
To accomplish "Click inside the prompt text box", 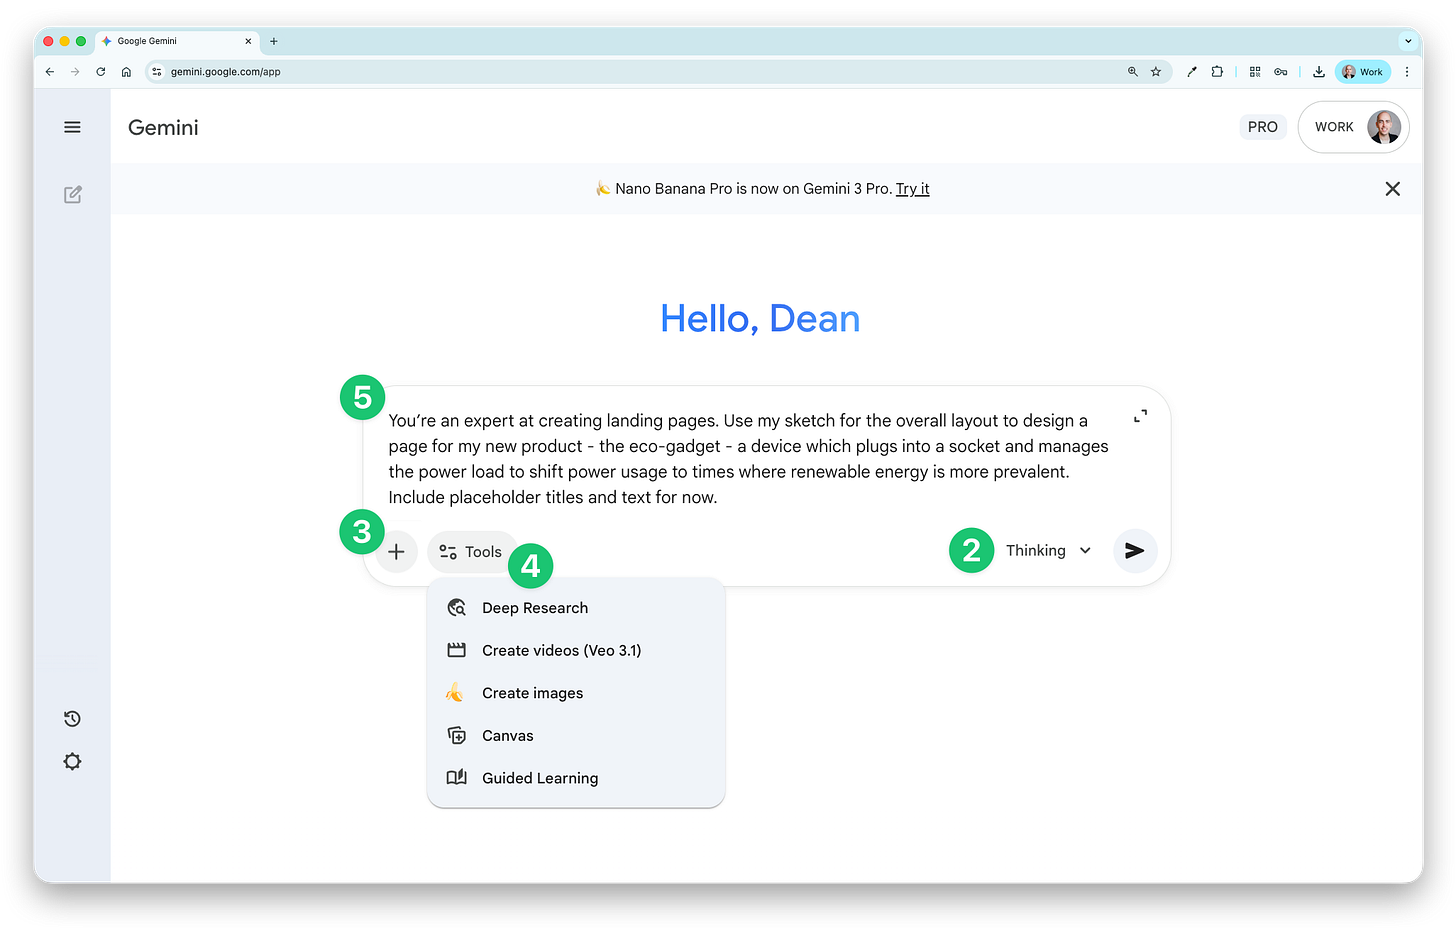I will (x=748, y=459).
